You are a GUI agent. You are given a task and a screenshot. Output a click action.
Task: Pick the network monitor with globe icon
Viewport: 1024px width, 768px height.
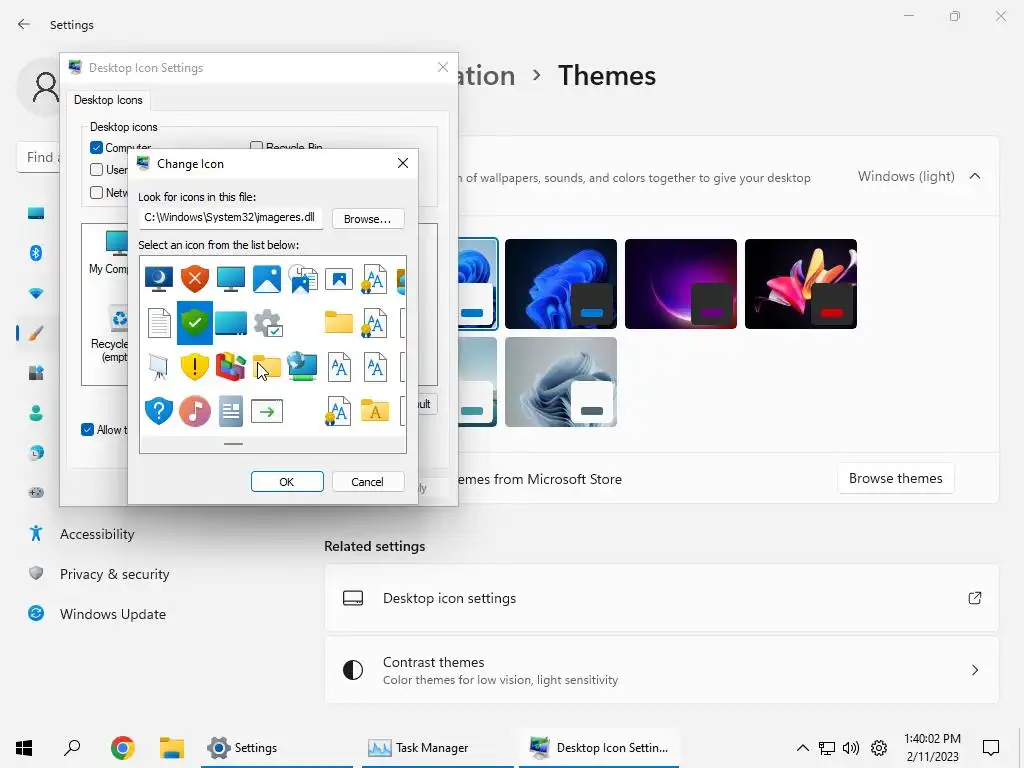click(x=302, y=367)
